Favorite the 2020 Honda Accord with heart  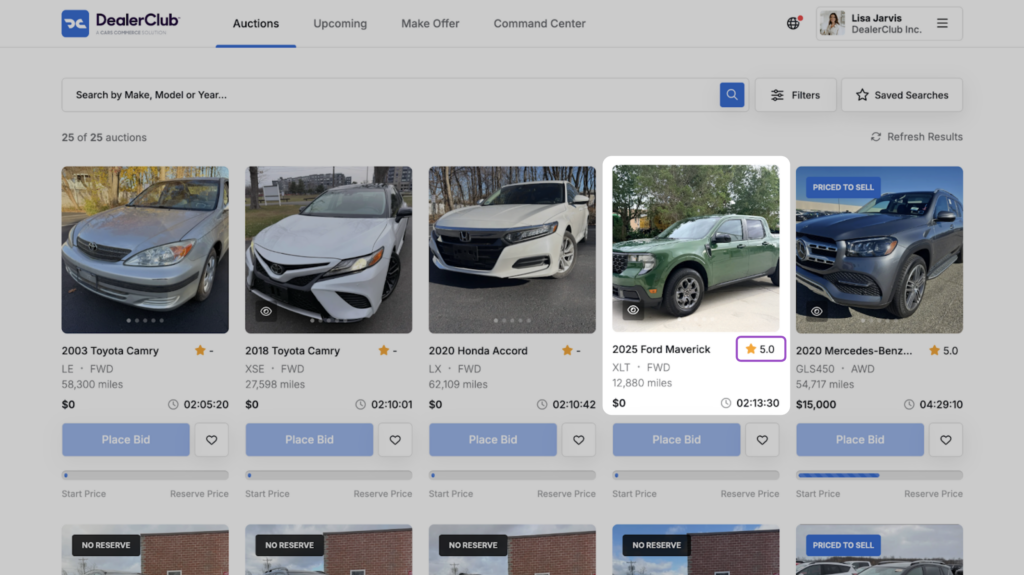coord(579,440)
